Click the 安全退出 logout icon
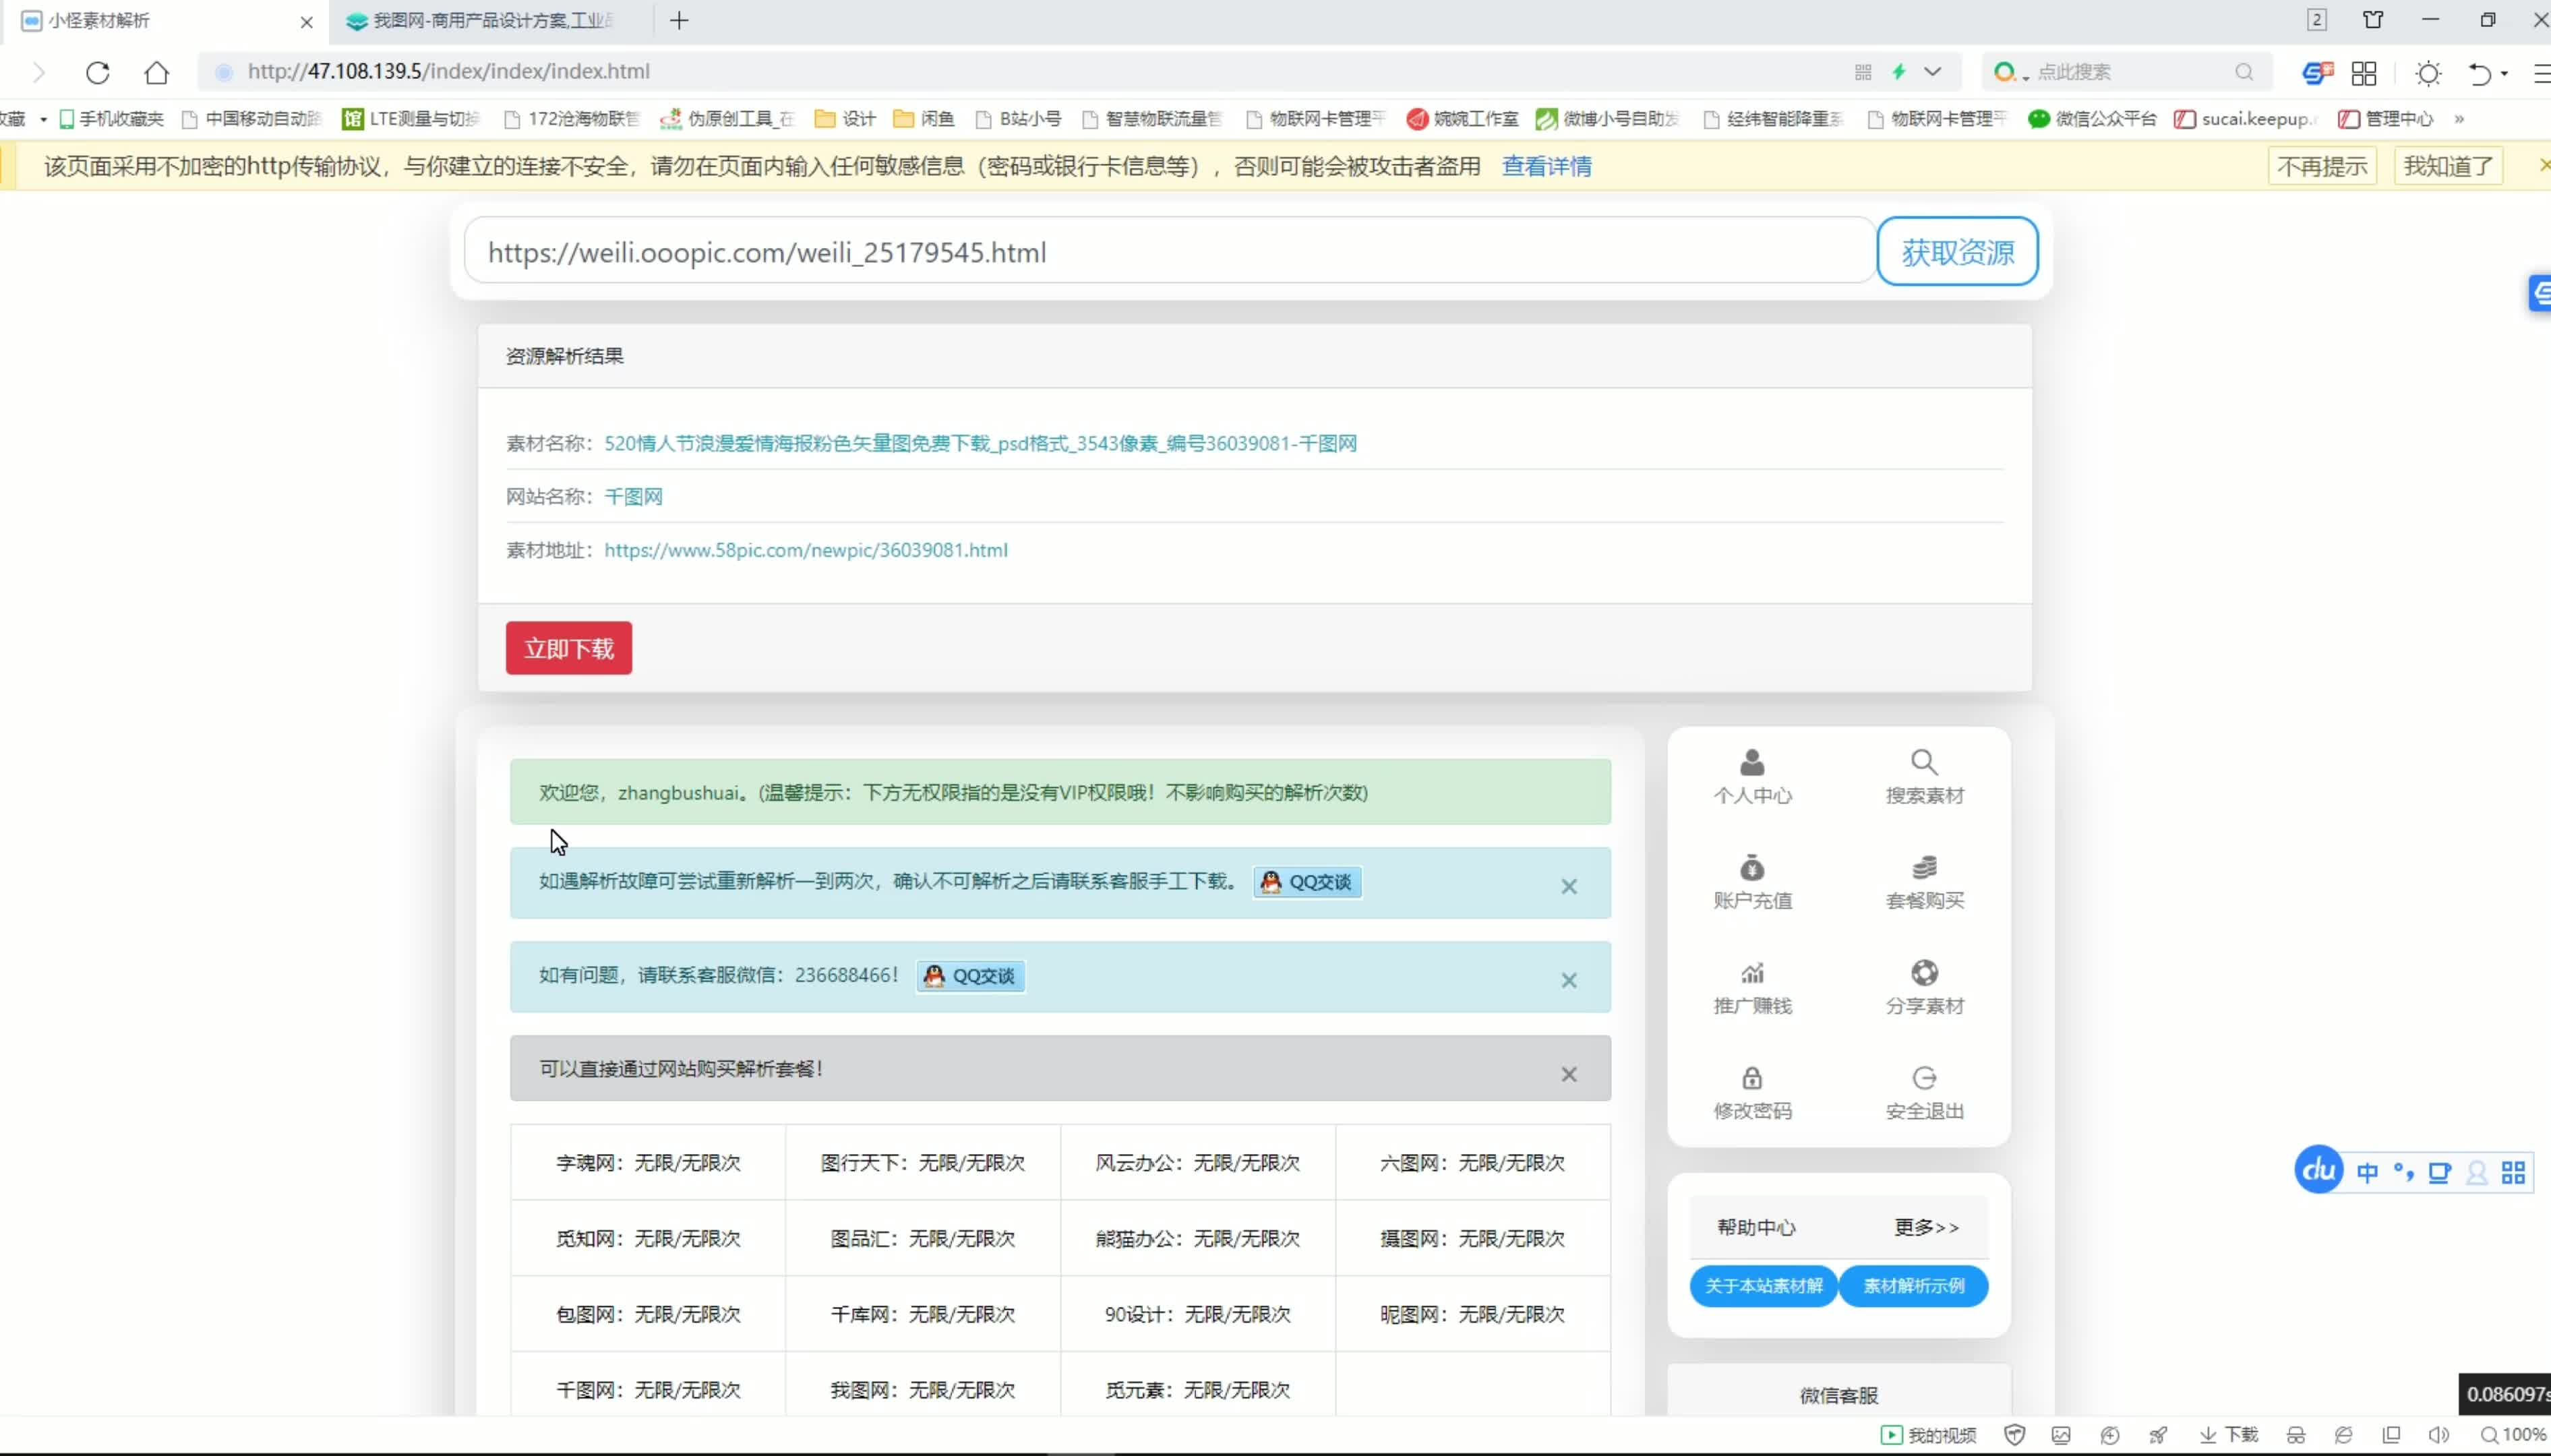The height and width of the screenshot is (1456, 2551). pos(1923,1078)
